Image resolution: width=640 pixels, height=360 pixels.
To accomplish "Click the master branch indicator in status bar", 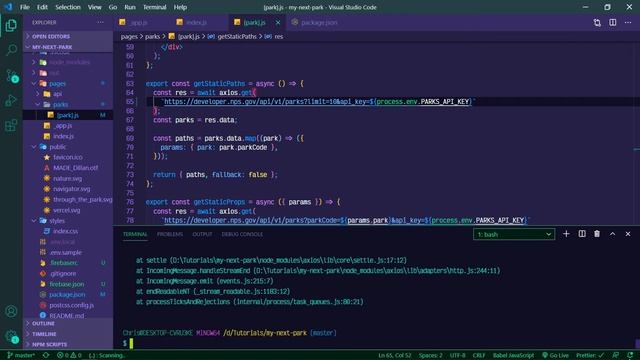I will (21, 355).
